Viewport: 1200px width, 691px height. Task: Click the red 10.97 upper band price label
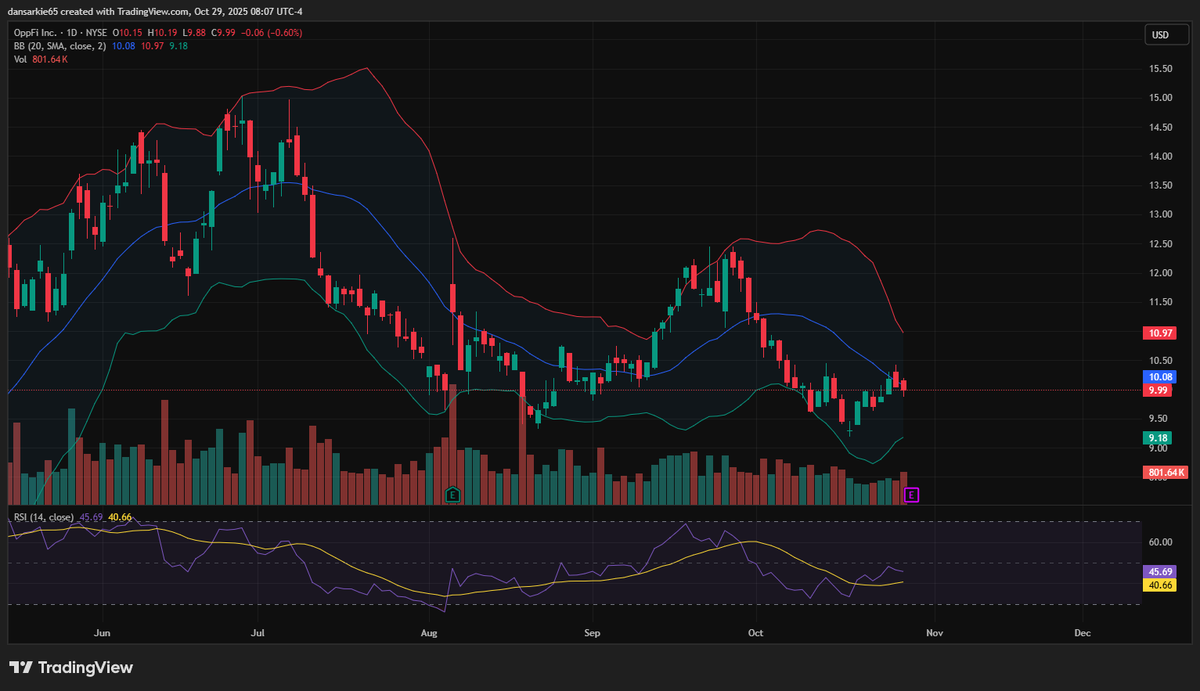pos(1158,331)
